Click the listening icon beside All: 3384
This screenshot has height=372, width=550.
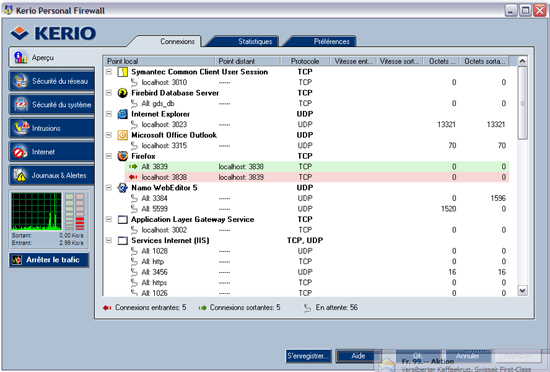pyautogui.click(x=134, y=198)
